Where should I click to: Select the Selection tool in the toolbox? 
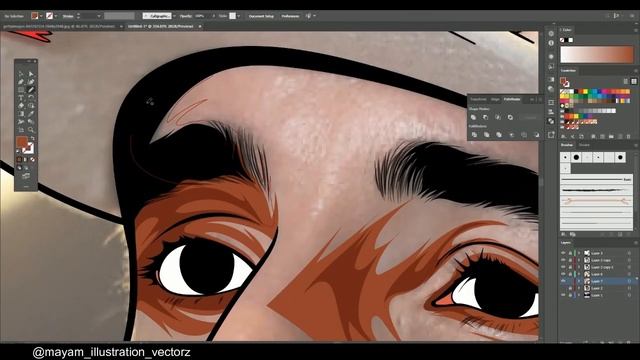(21, 73)
